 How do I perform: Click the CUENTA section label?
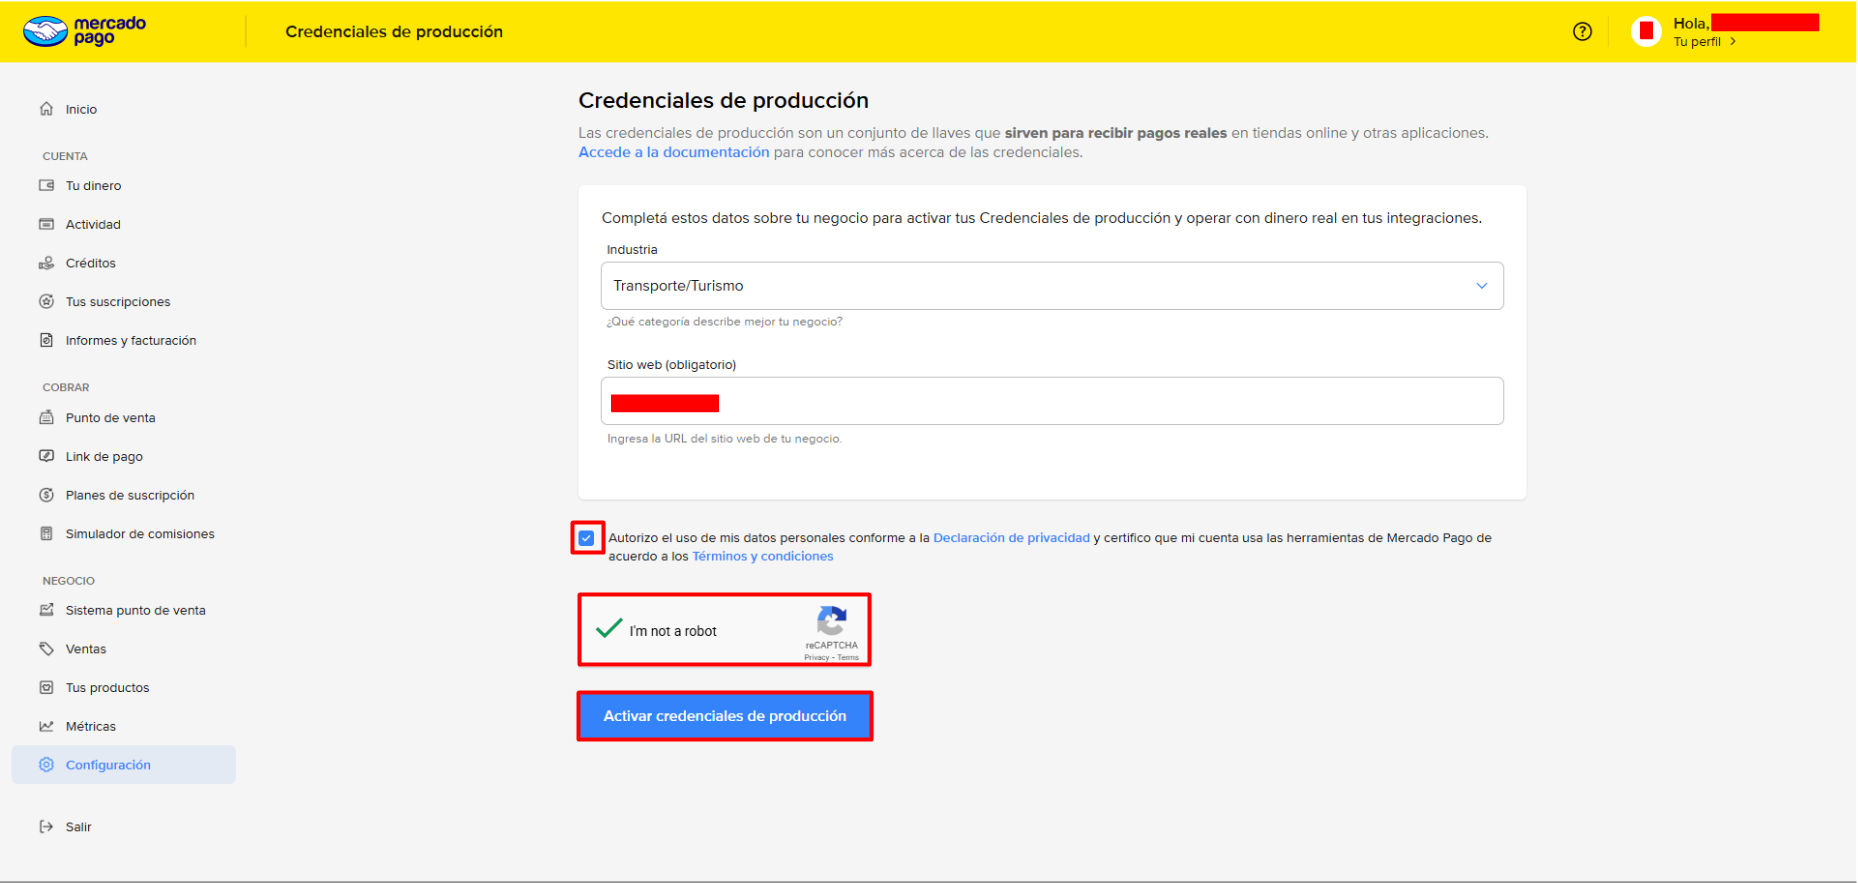click(x=65, y=156)
